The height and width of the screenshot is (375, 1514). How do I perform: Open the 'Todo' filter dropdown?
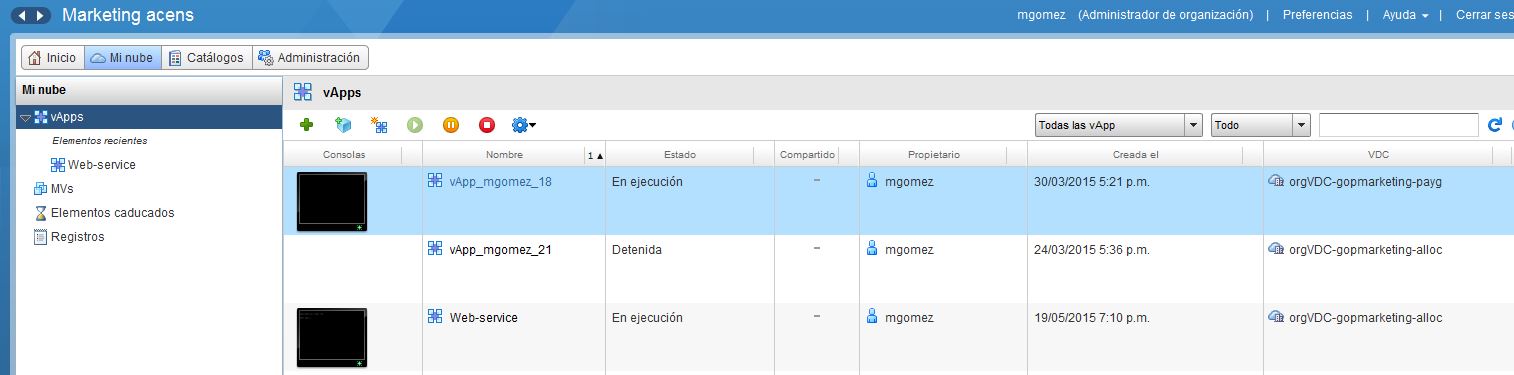point(1260,125)
